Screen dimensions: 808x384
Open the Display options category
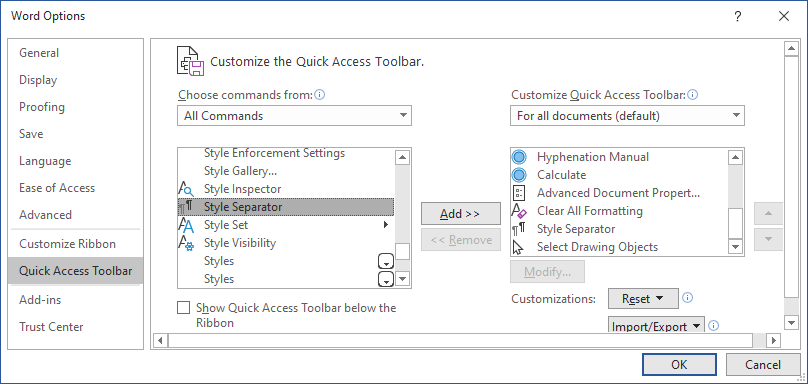[x=75, y=80]
